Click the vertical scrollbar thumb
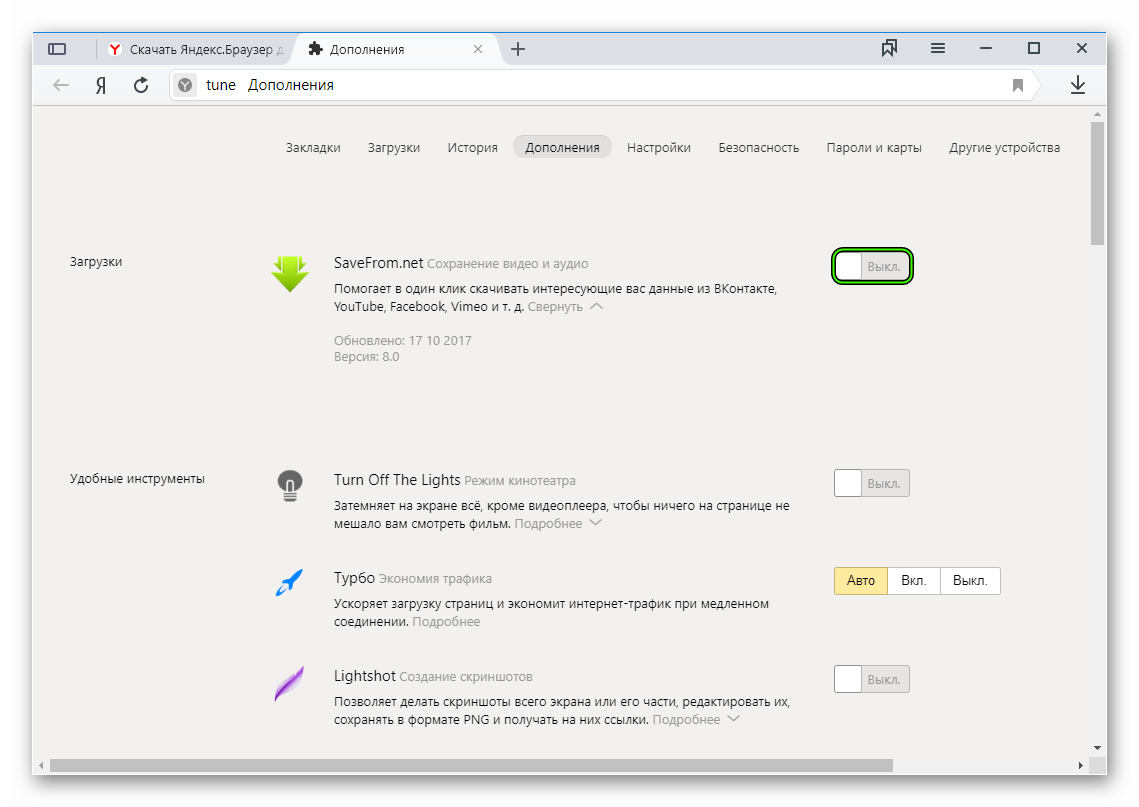 (1097, 183)
